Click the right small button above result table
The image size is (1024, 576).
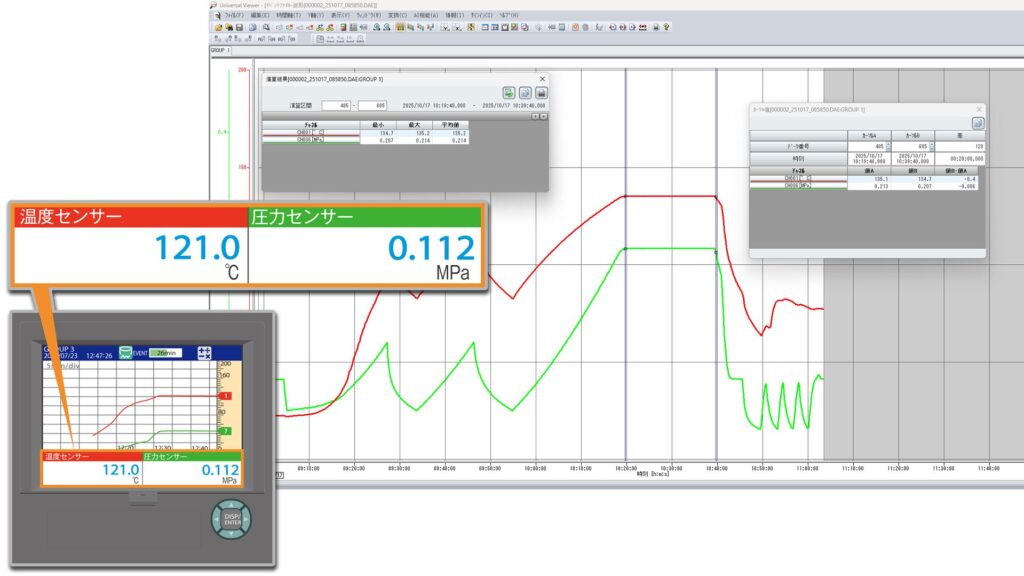(543, 116)
